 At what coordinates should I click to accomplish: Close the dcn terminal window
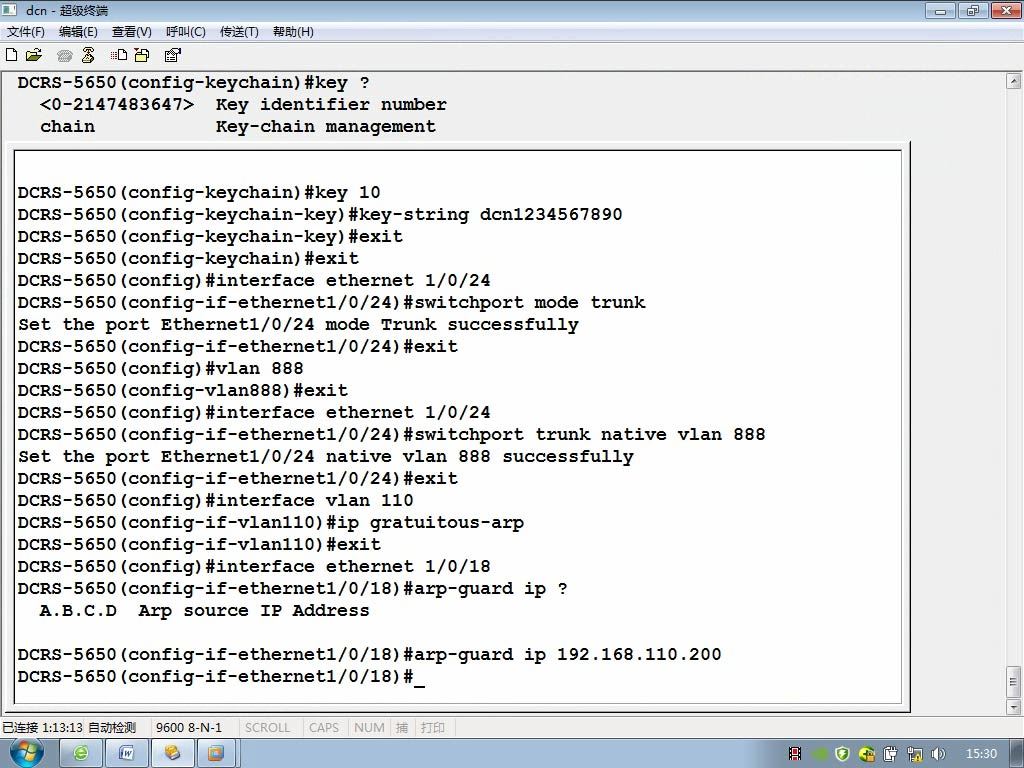(1006, 10)
